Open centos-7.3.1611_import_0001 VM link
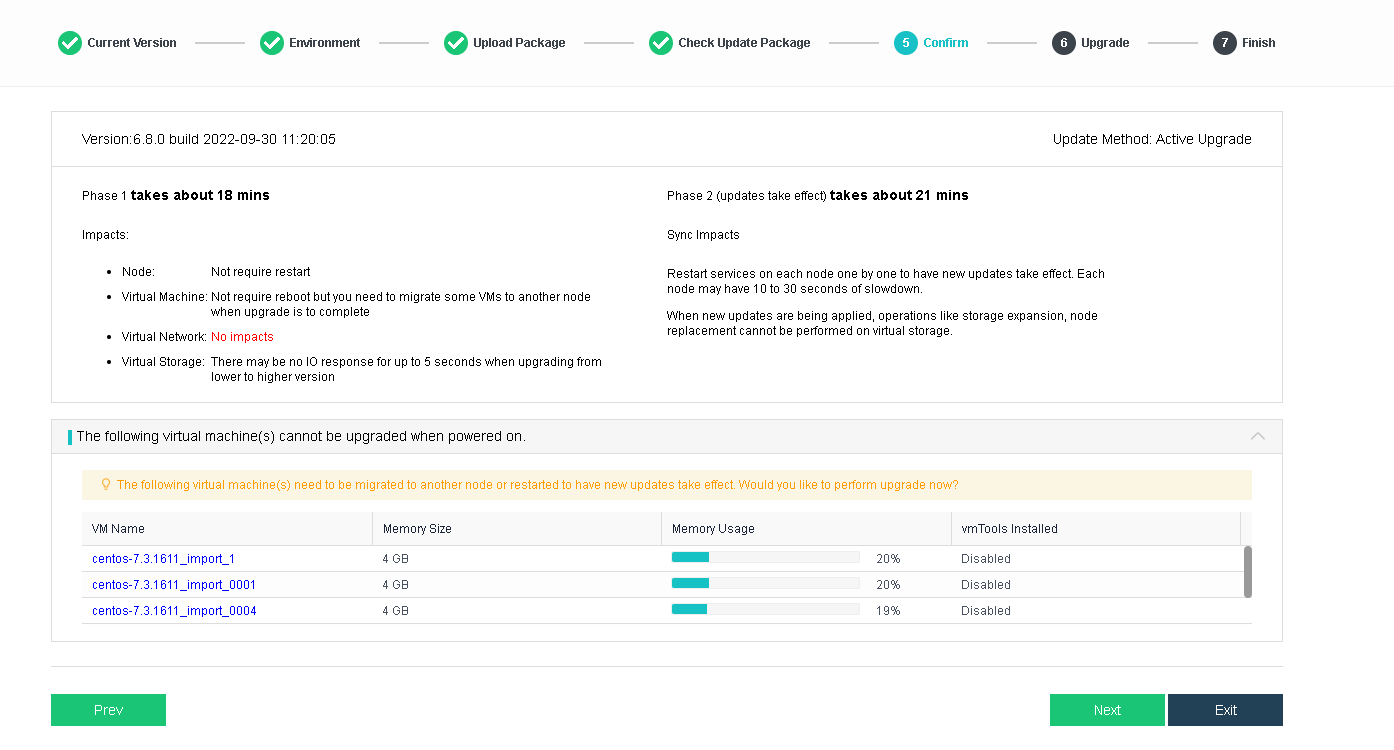This screenshot has width=1394, height=750. coord(174,585)
